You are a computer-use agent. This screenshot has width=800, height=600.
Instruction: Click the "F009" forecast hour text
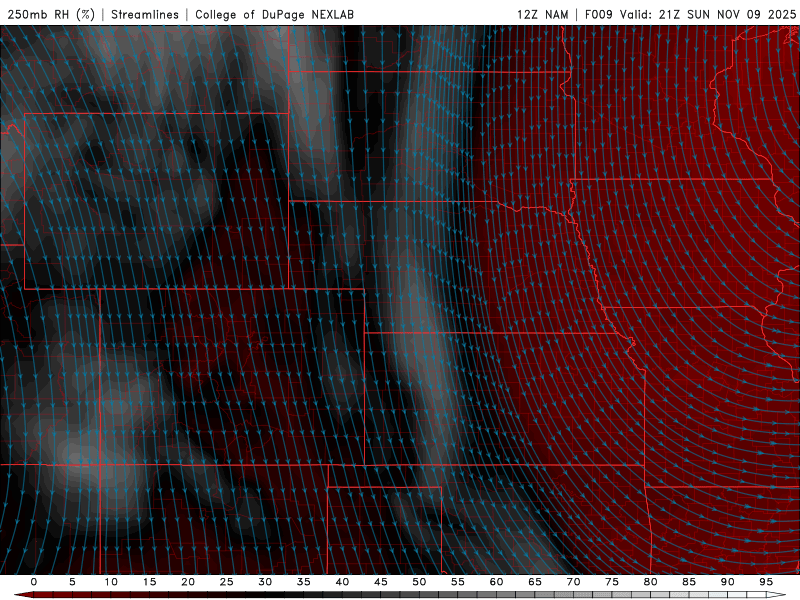tap(598, 14)
